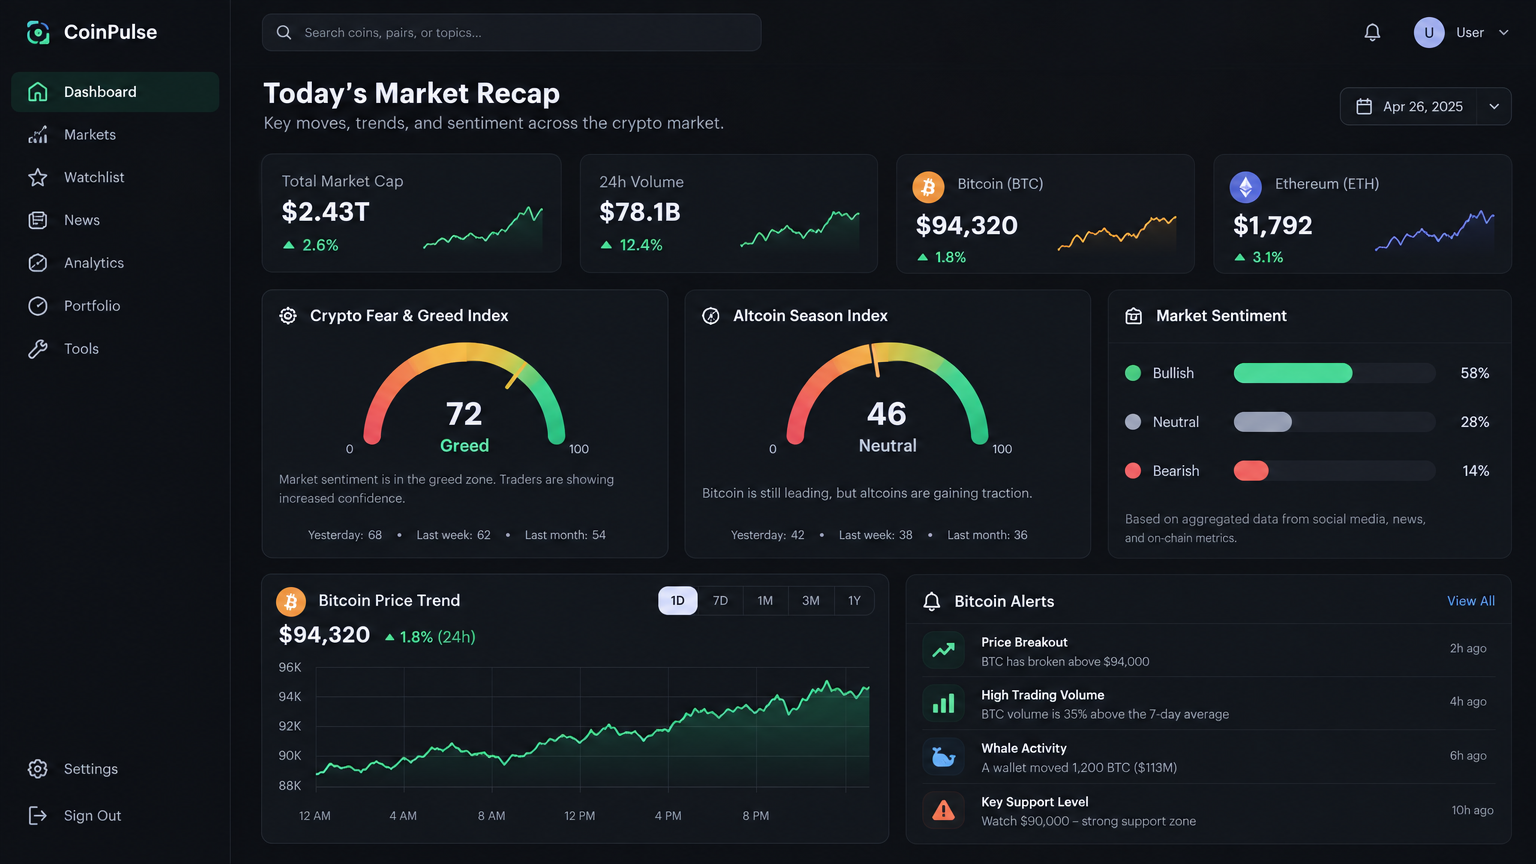Click the Bullish 58% value
The height and width of the screenshot is (864, 1536).
pyautogui.click(x=1475, y=373)
